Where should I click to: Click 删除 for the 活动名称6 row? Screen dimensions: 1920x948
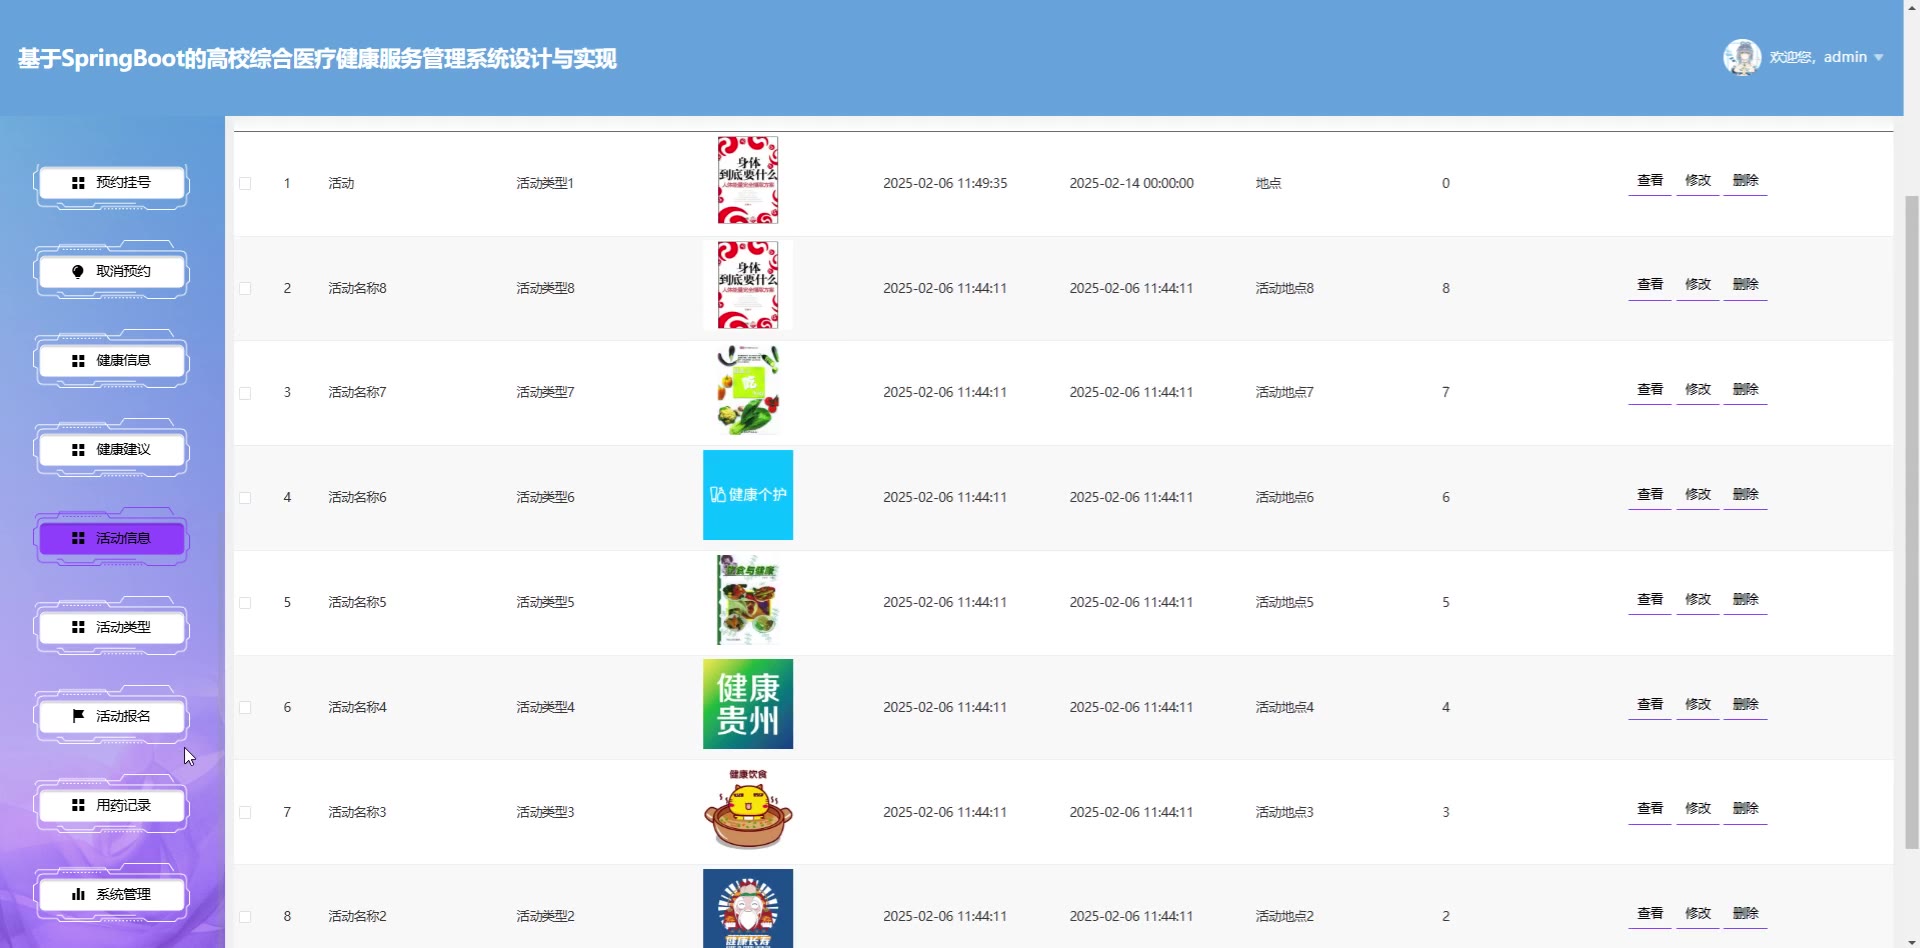tap(1746, 495)
